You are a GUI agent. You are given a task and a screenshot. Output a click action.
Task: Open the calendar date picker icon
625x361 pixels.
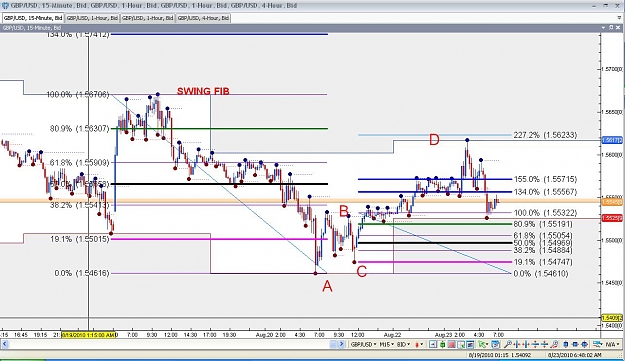(x=495, y=344)
